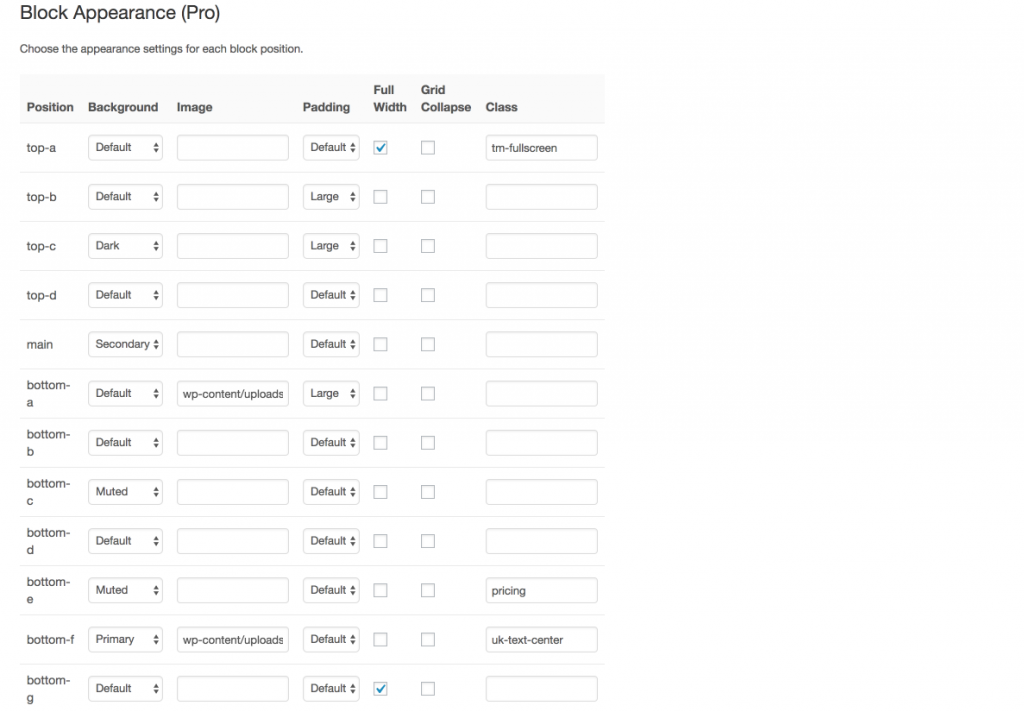Enable Full Width for top-d
The image size is (1024, 712).
(380, 294)
